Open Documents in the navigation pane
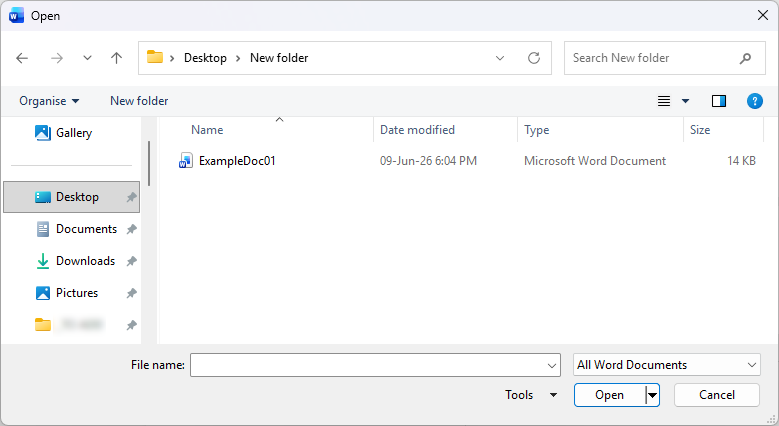The image size is (779, 426). point(77,229)
